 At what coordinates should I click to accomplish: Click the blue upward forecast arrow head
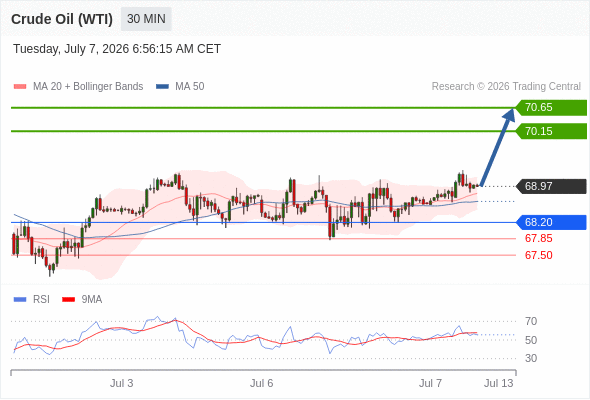pyautogui.click(x=509, y=114)
